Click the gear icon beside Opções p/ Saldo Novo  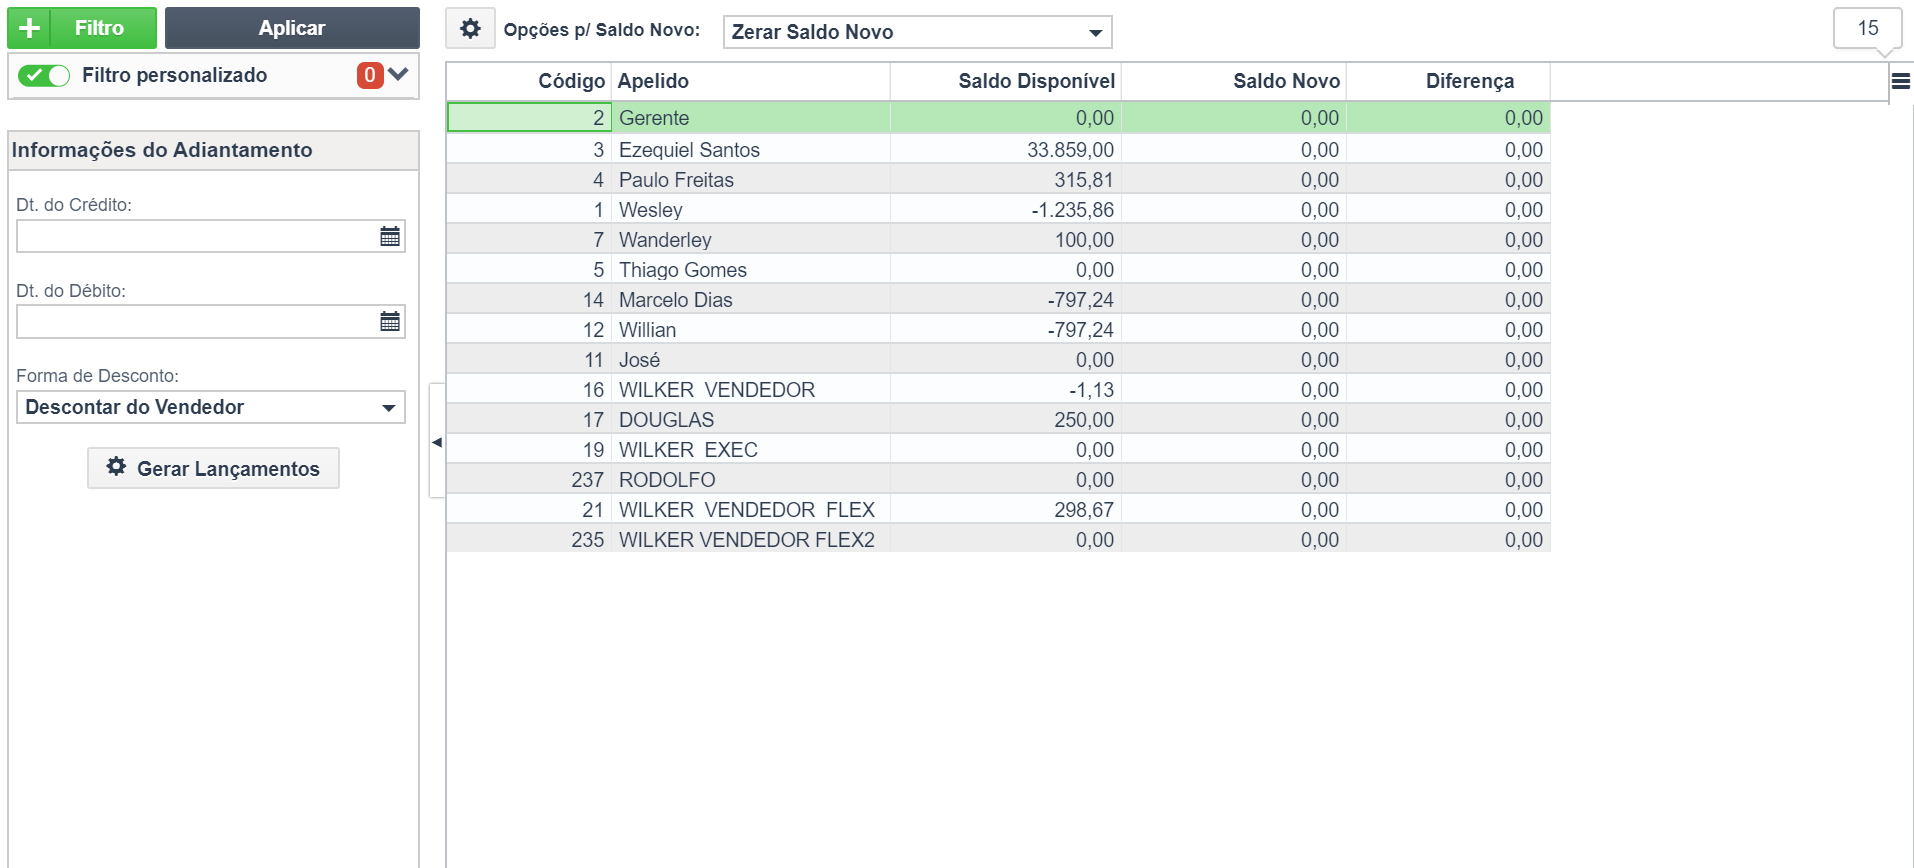[x=470, y=29]
